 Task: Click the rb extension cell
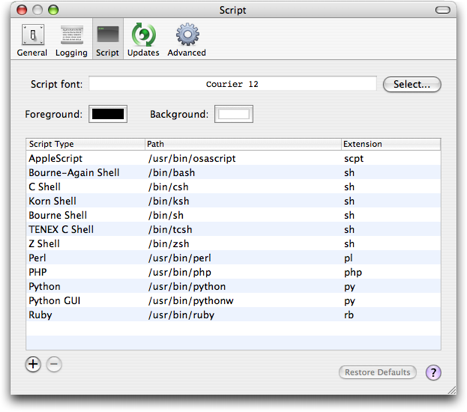[x=349, y=315]
